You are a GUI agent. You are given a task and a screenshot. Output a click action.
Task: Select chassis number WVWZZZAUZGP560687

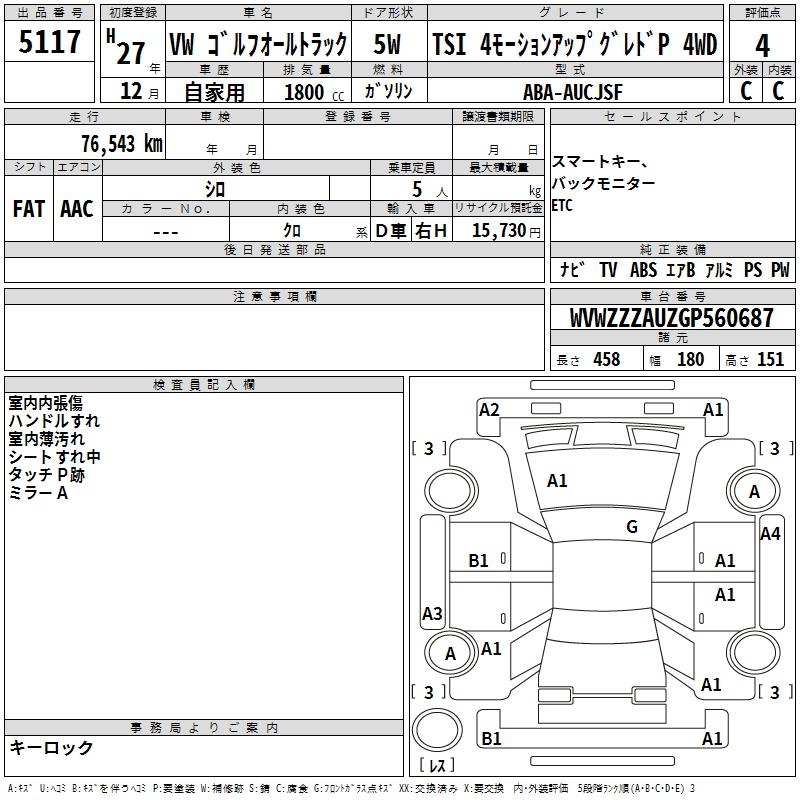[671, 318]
